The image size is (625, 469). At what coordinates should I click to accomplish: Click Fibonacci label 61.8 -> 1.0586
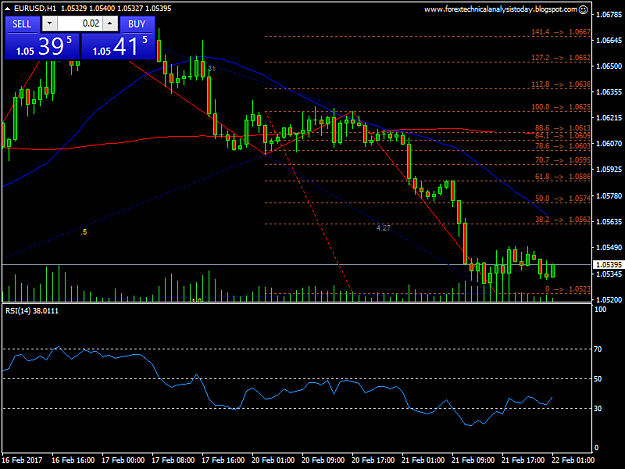click(562, 177)
